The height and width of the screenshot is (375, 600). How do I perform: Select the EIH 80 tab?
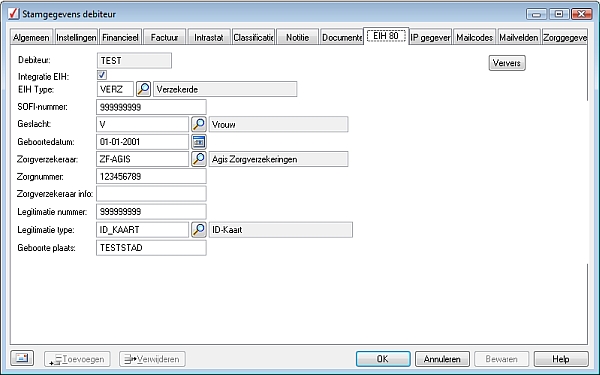[x=386, y=36]
